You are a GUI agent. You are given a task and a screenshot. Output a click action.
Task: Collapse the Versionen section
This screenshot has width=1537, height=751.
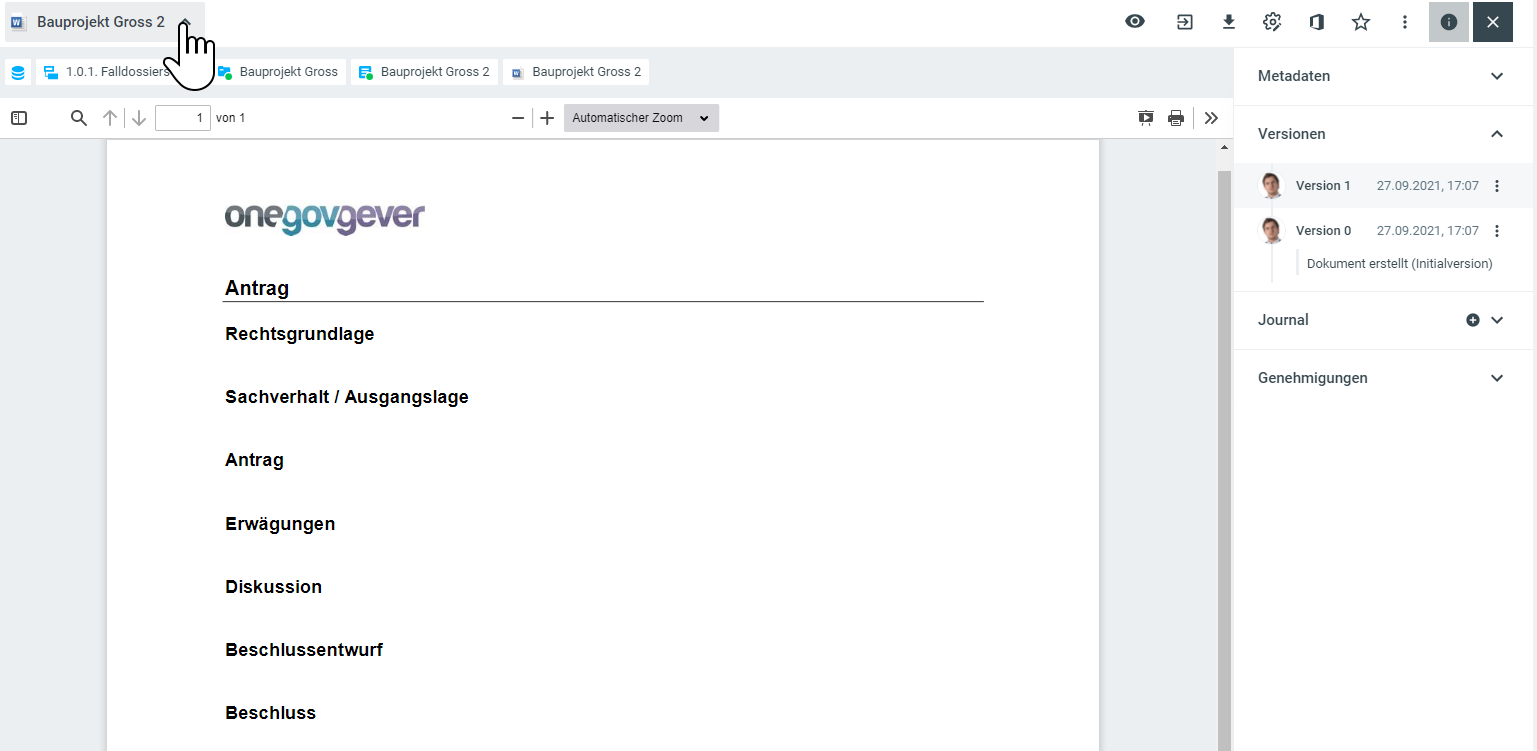pyautogui.click(x=1497, y=134)
